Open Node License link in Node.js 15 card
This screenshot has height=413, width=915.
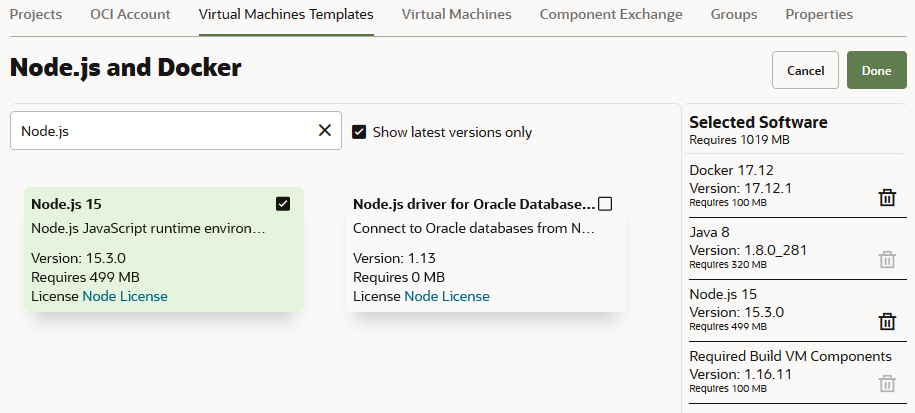125,296
